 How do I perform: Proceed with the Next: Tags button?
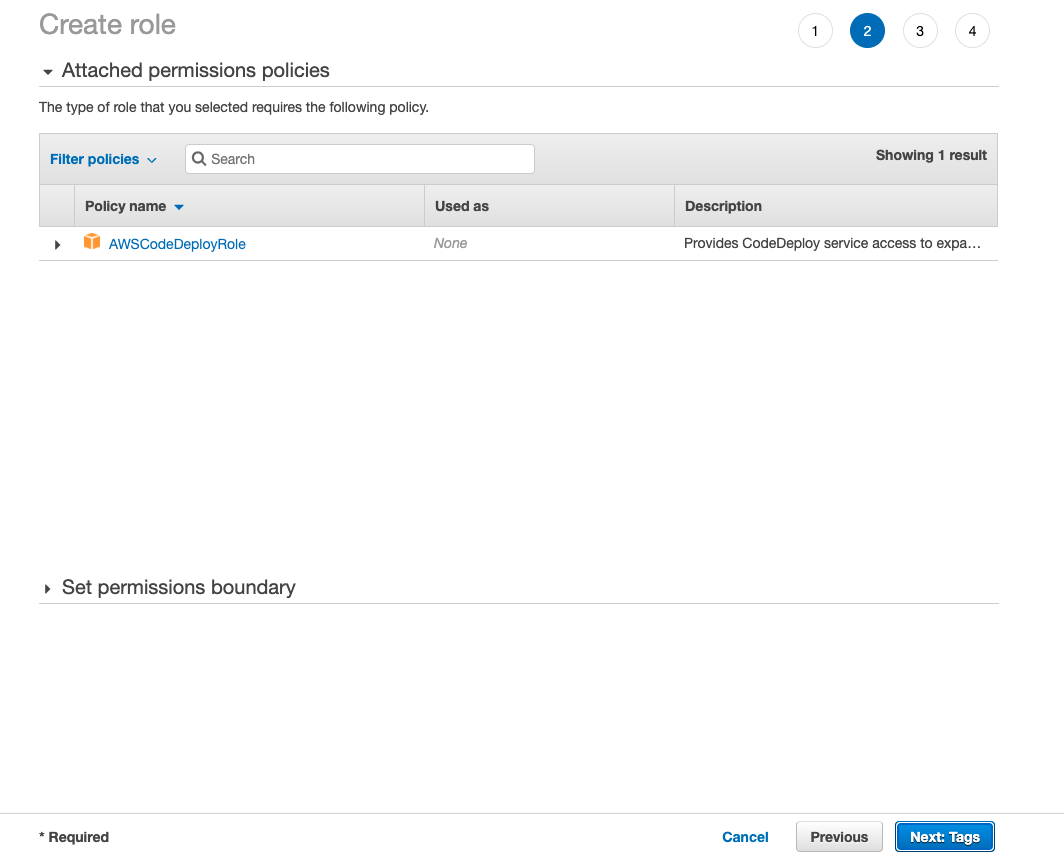tap(944, 837)
